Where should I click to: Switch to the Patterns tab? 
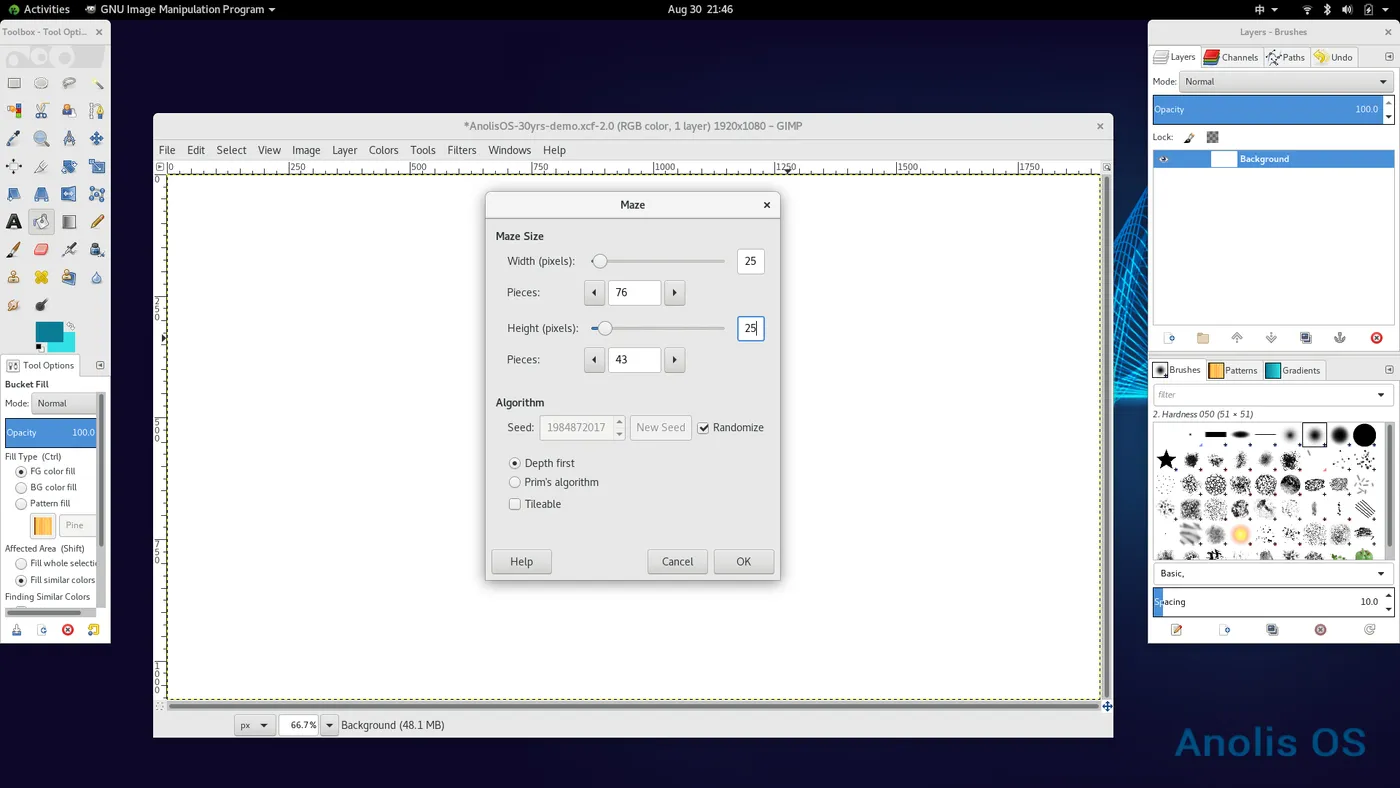point(1233,370)
